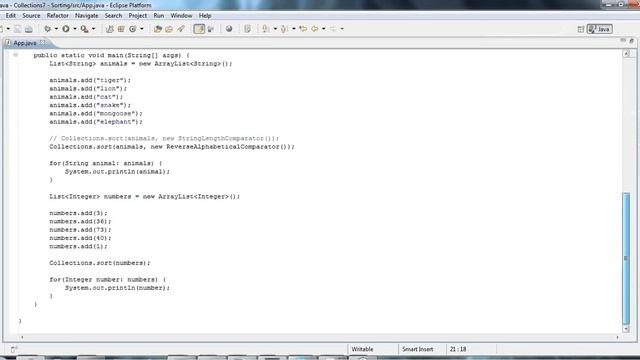The height and width of the screenshot is (360, 640).
Task: Click the gray page icon after globe
Action: (247, 29)
